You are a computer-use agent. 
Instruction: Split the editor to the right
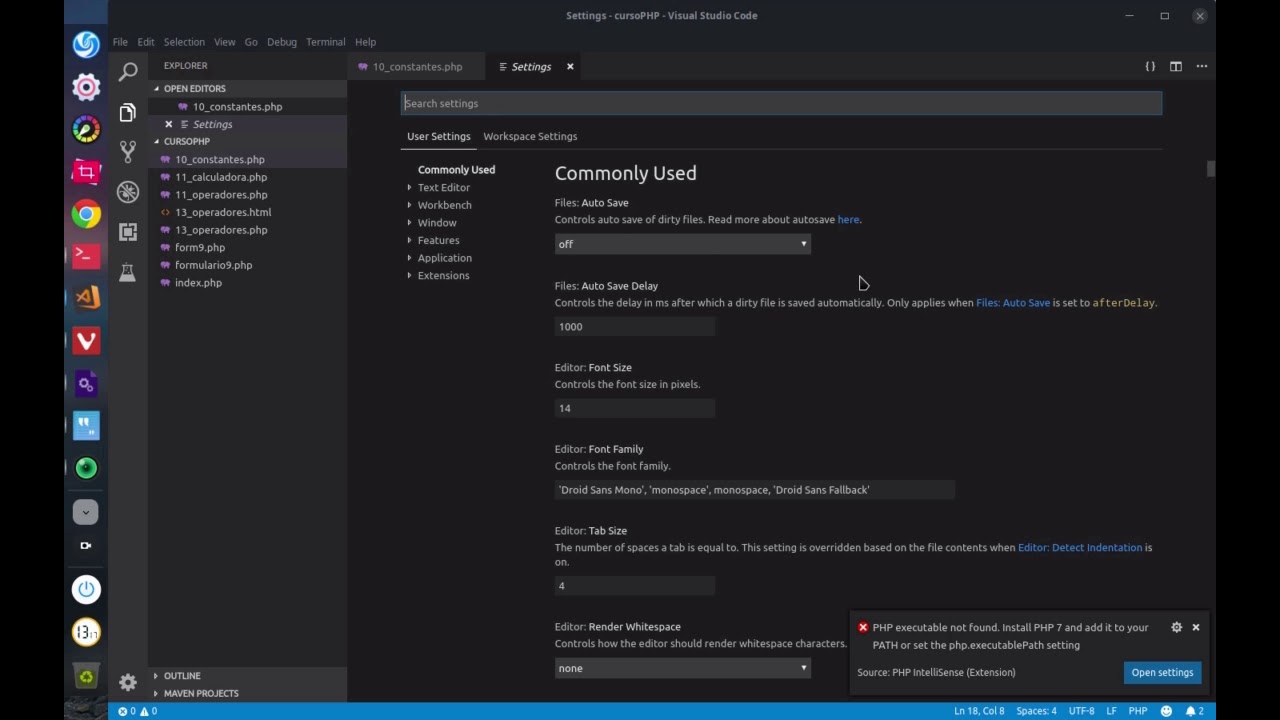coord(1176,66)
